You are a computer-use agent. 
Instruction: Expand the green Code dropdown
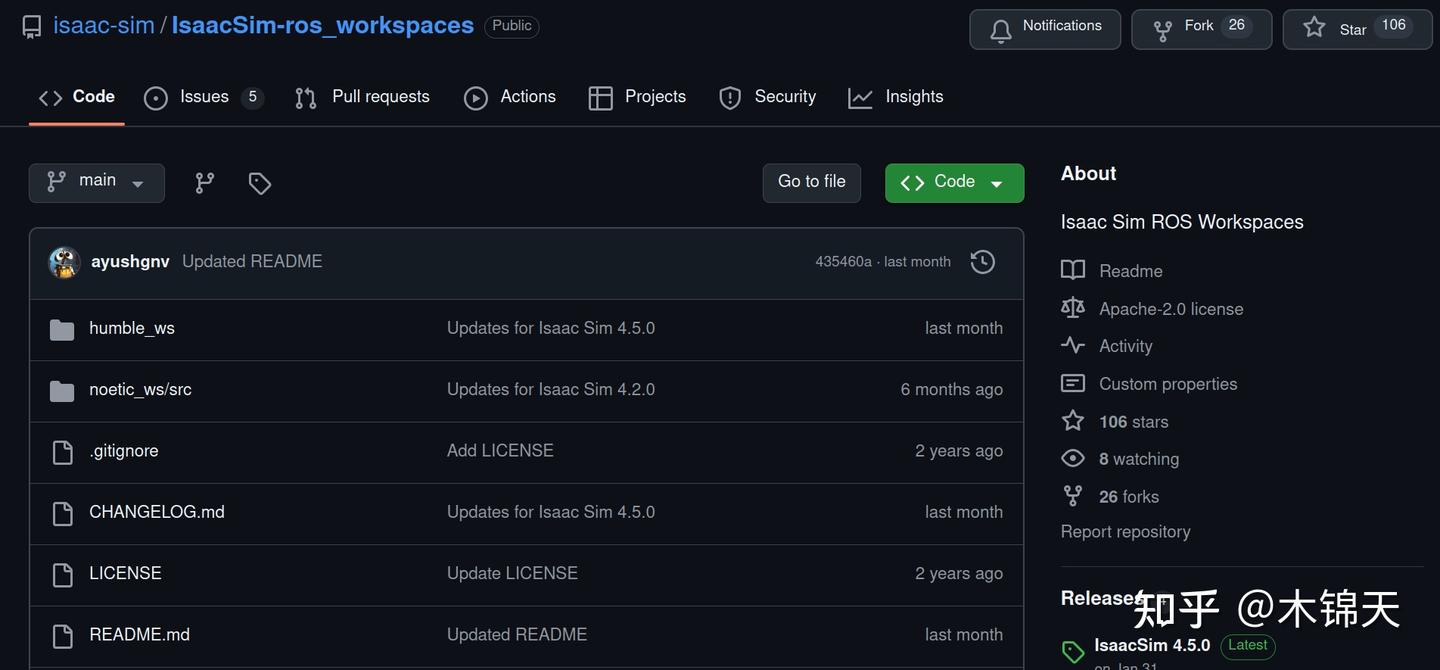955,183
